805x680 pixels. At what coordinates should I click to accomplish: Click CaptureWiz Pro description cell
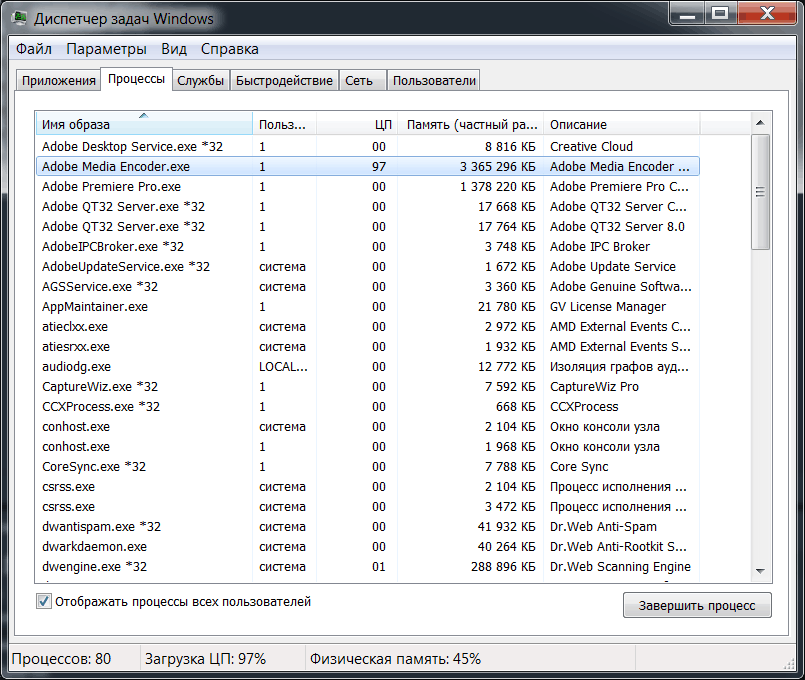[595, 387]
